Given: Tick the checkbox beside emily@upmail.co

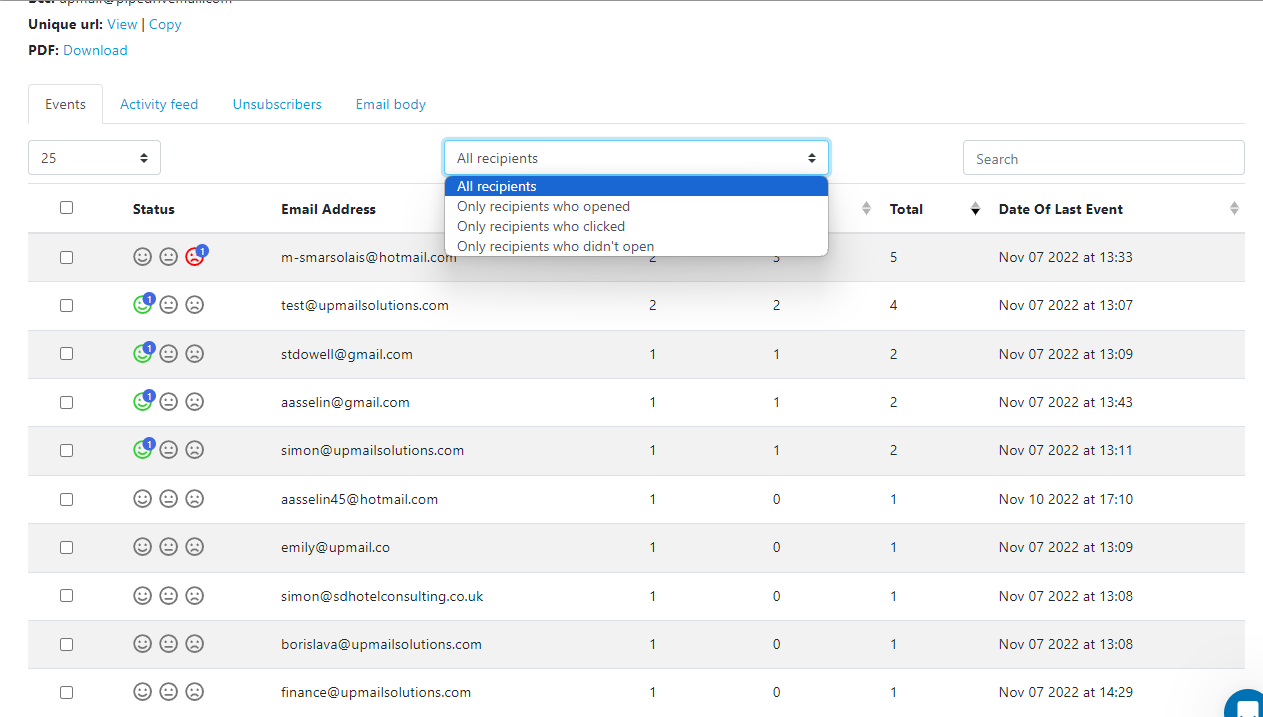Looking at the screenshot, I should click(x=66, y=547).
